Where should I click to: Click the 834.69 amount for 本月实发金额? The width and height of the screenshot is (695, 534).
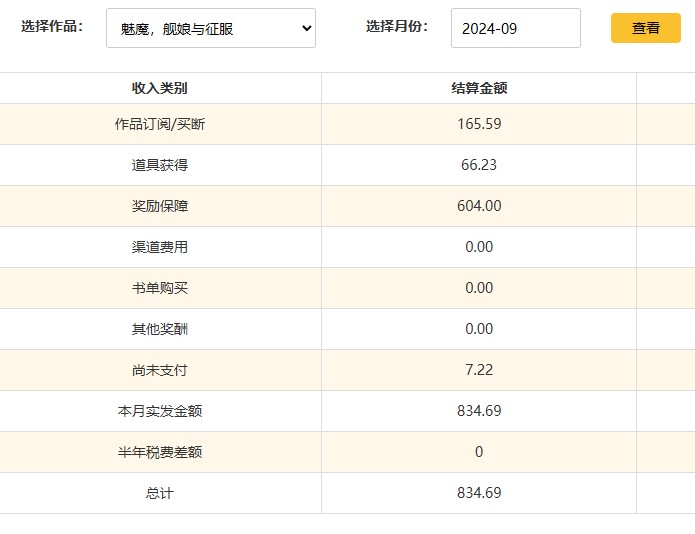pyautogui.click(x=479, y=411)
